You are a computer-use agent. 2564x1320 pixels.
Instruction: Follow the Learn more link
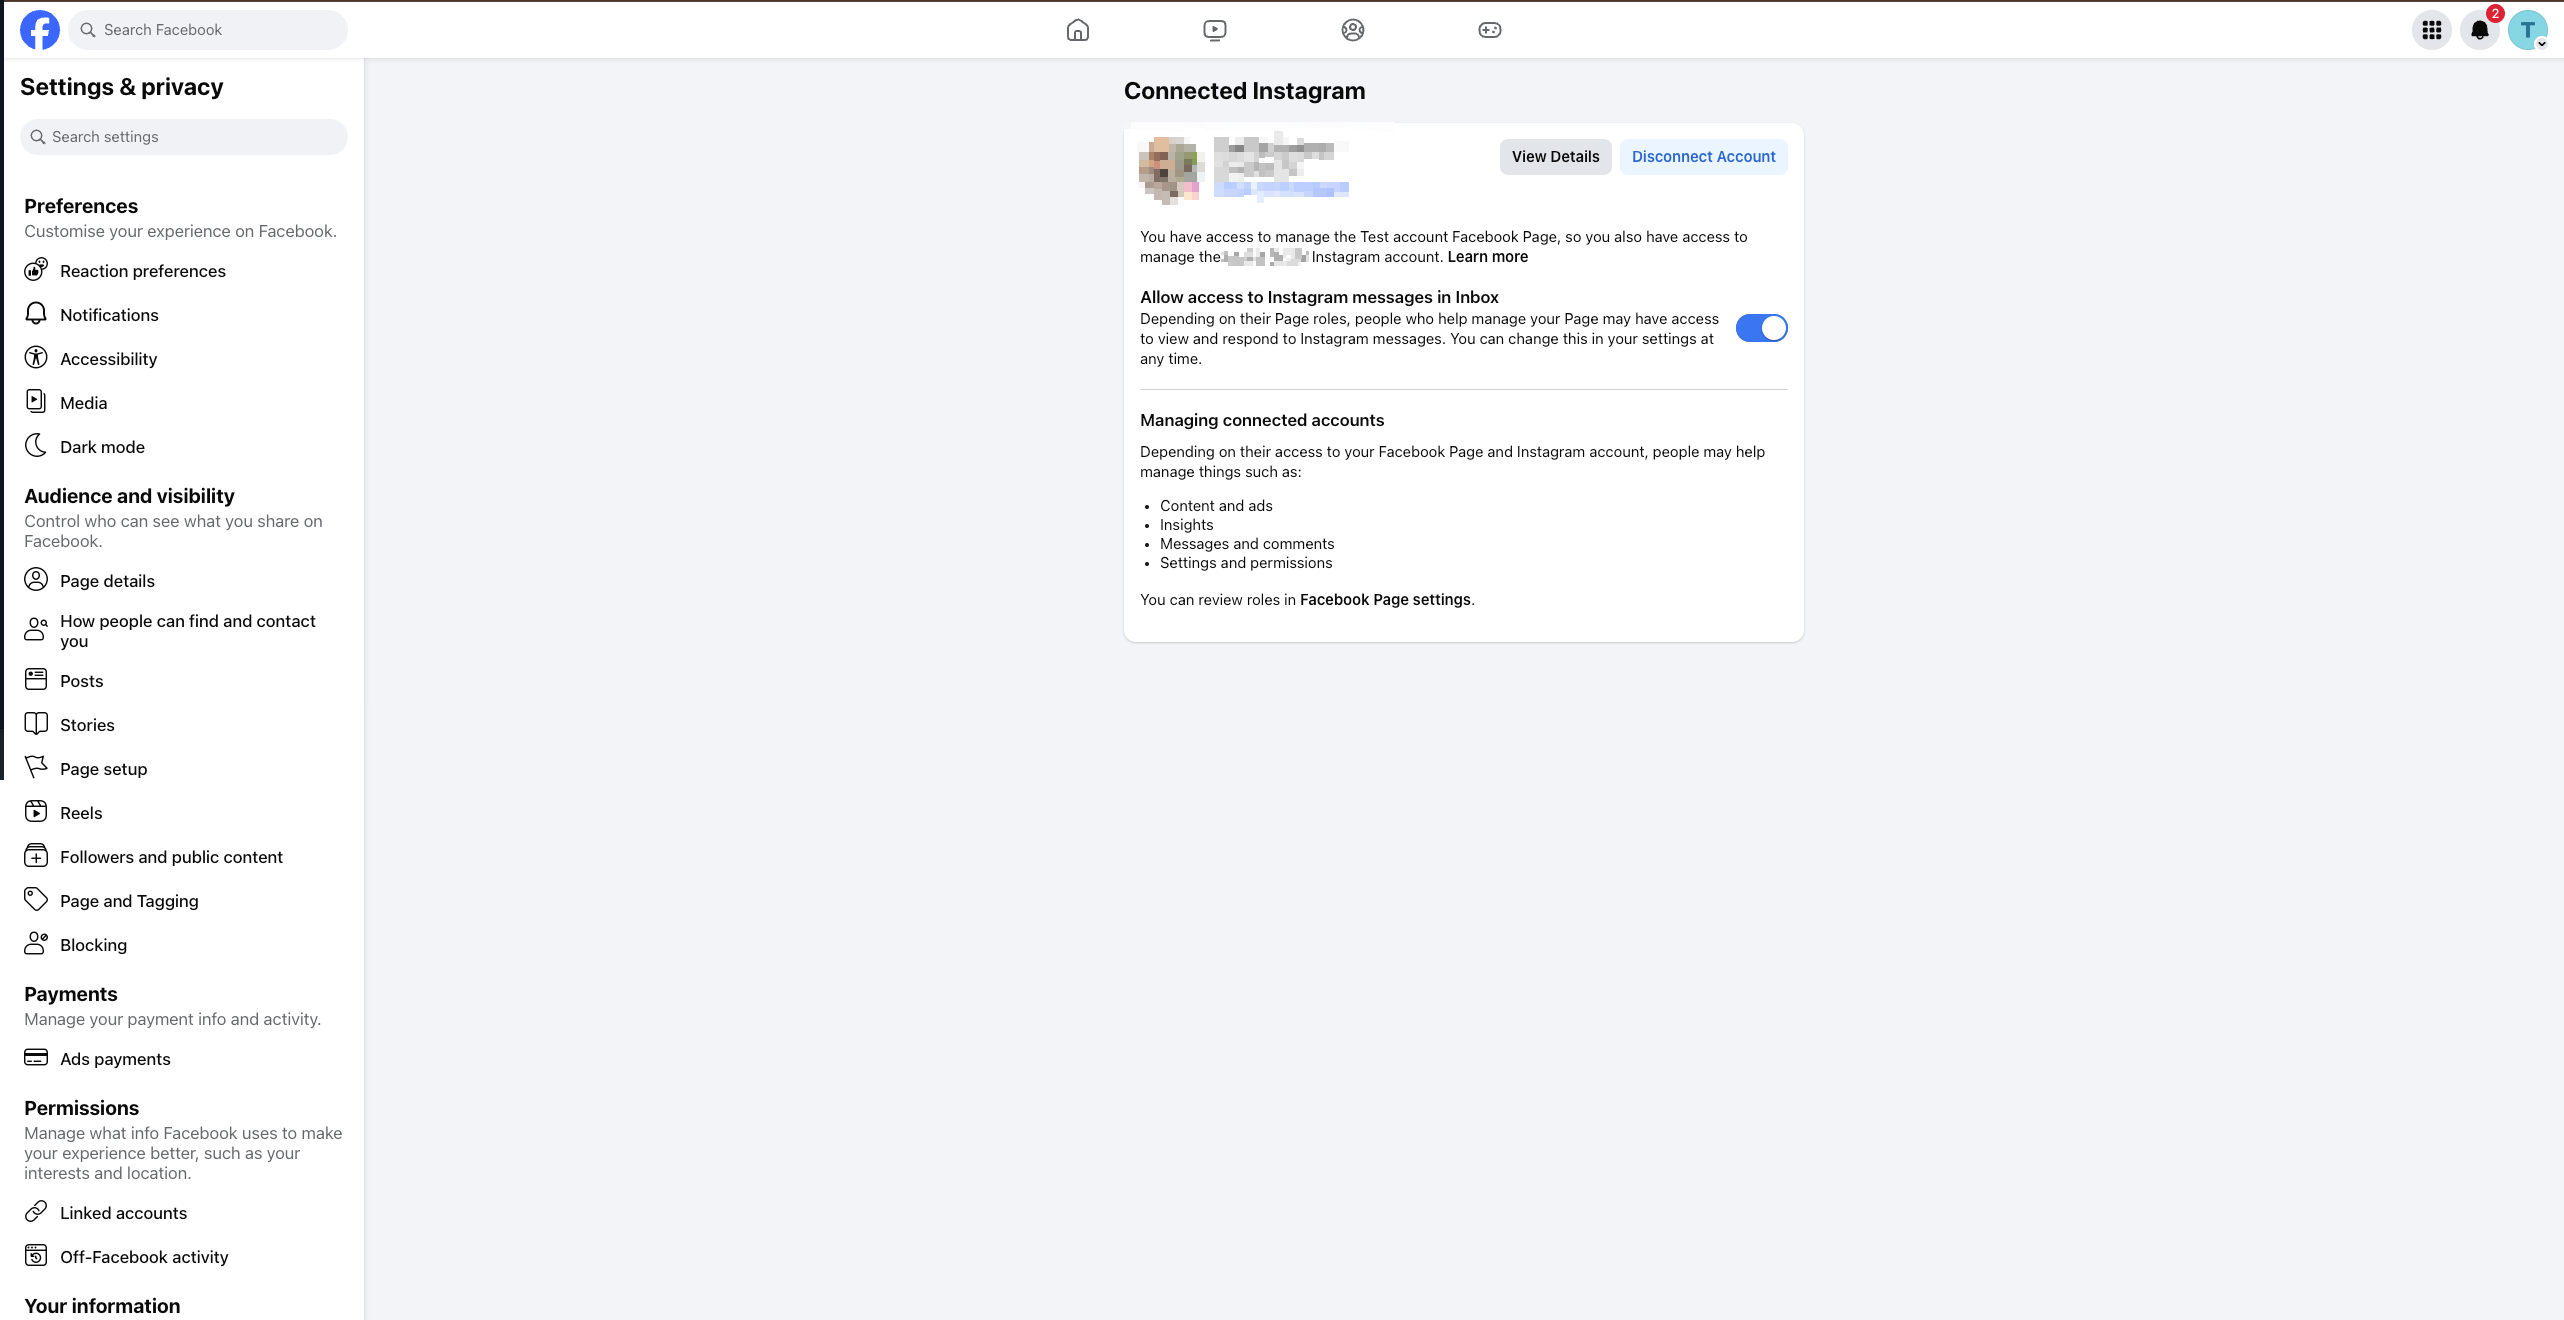1488,257
